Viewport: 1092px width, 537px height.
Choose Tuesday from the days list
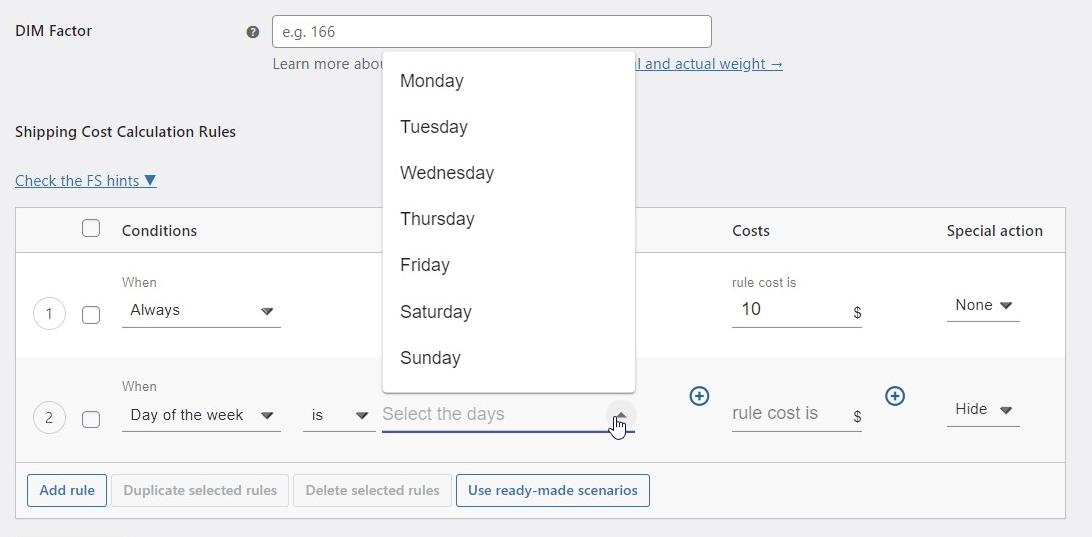(508, 127)
